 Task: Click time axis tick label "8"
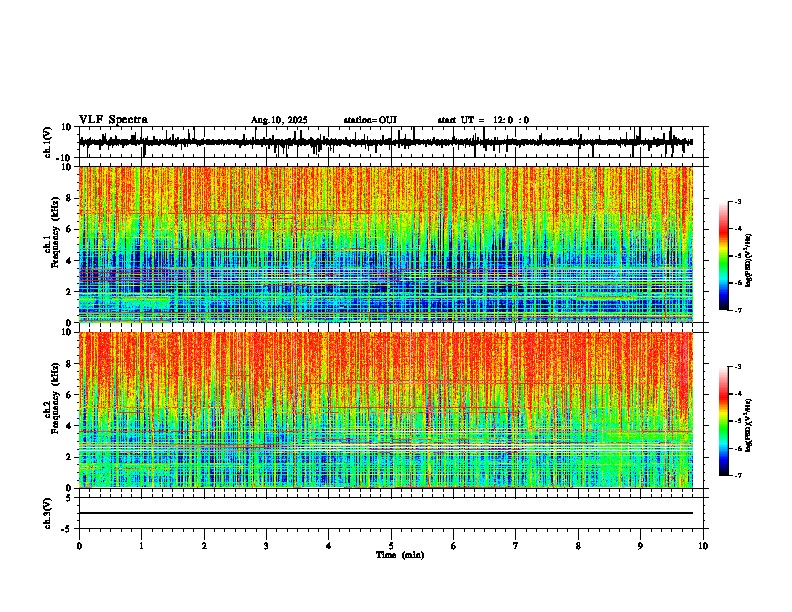coord(578,546)
